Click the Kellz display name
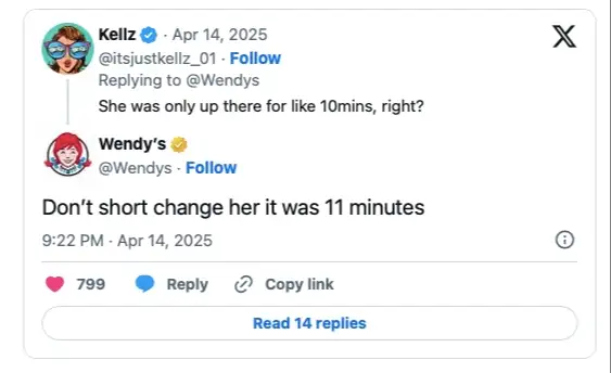Viewport: 611px width, 373px height. [x=117, y=34]
